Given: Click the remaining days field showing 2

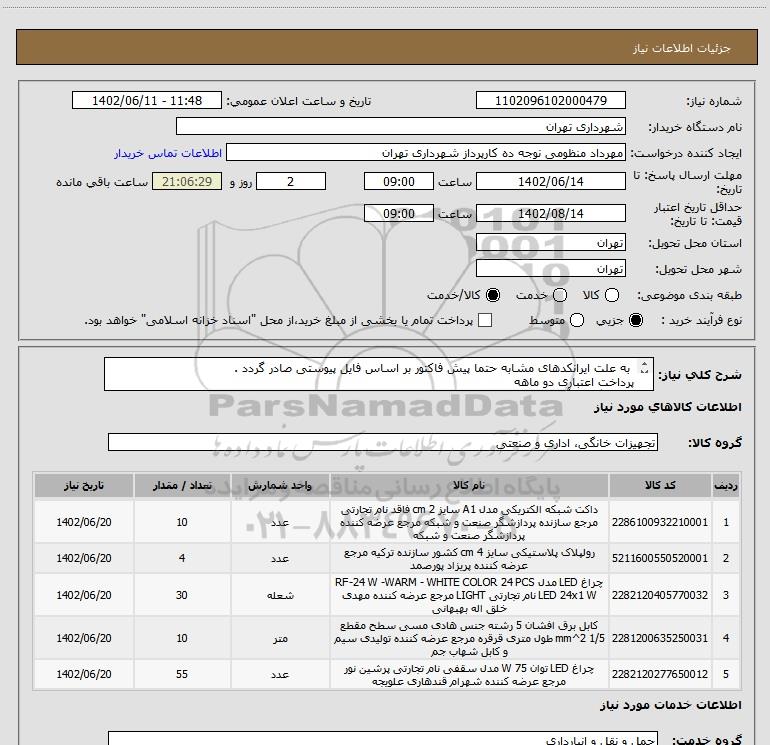Looking at the screenshot, I should tap(291, 182).
